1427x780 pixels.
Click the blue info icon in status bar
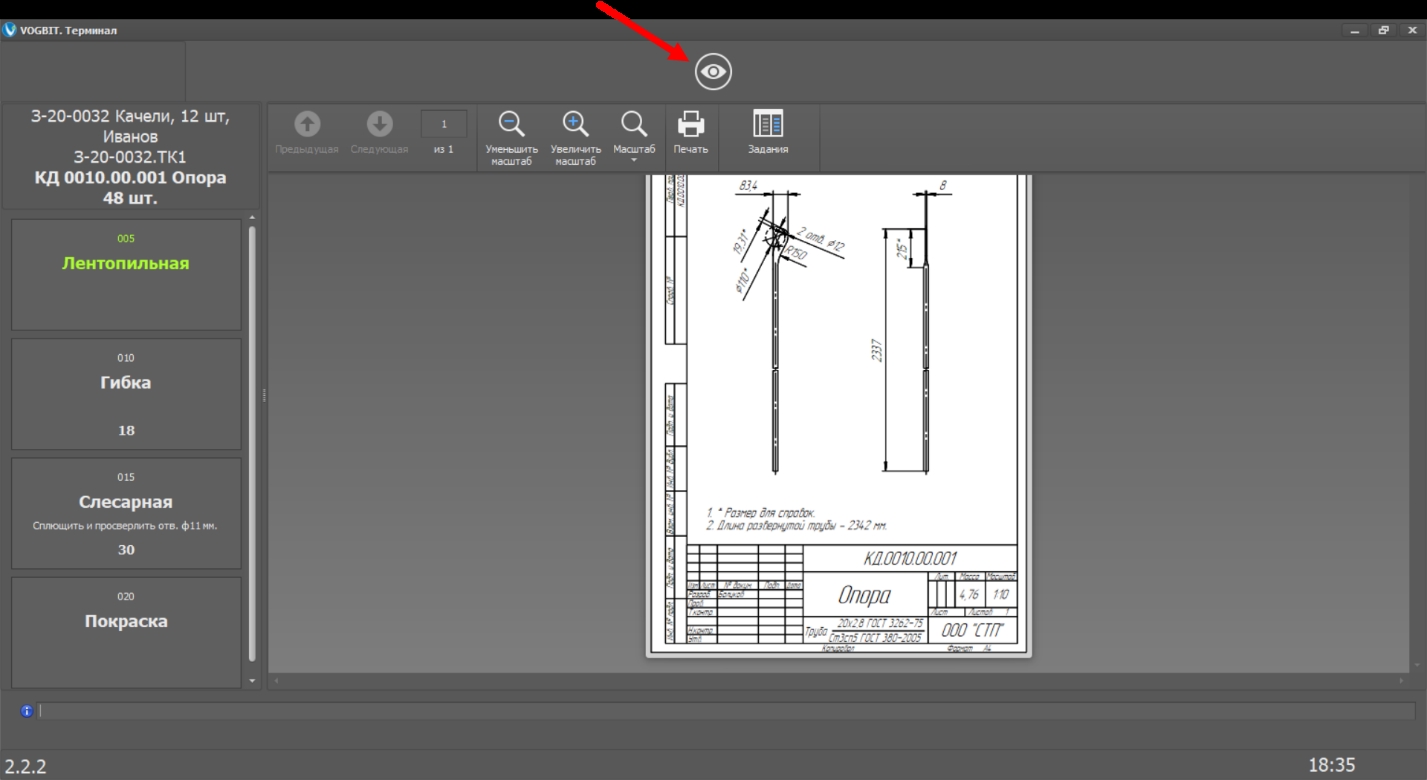(x=27, y=711)
